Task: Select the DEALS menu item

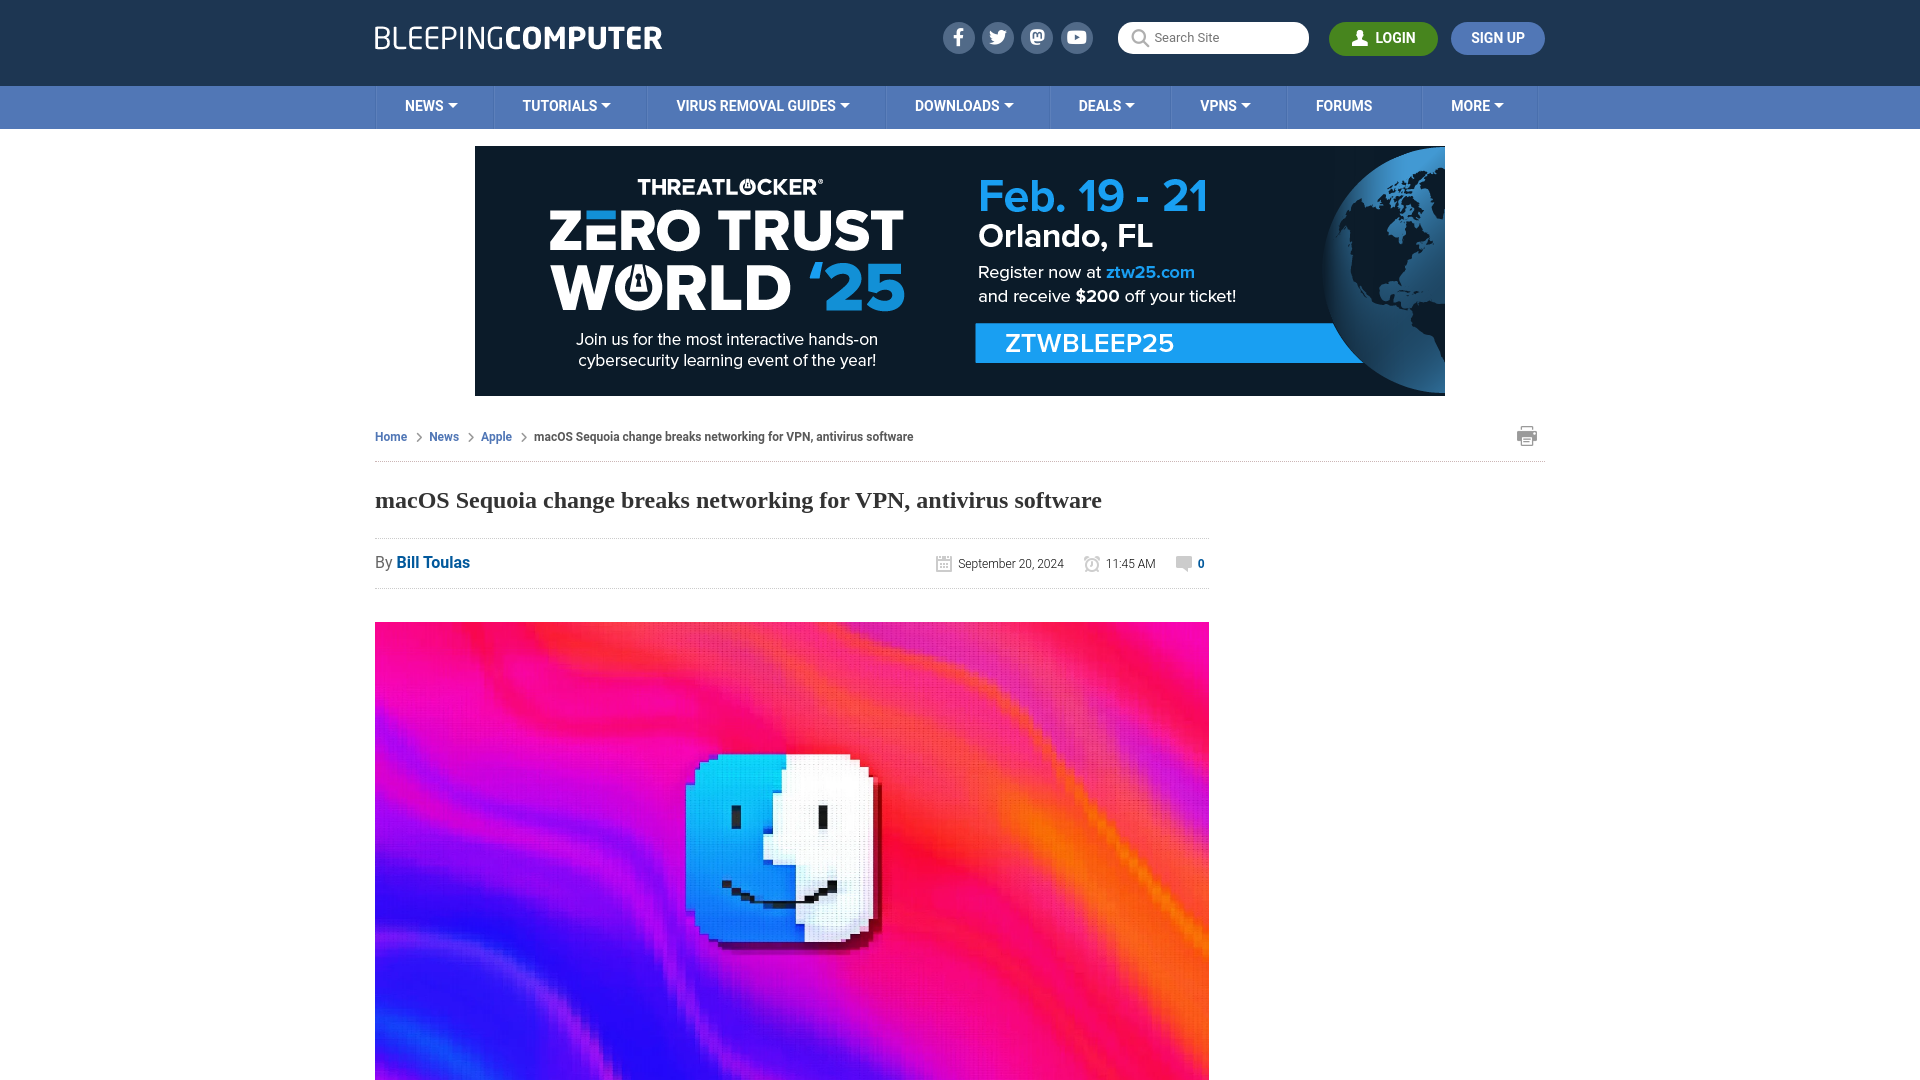Action: [x=1105, y=107]
